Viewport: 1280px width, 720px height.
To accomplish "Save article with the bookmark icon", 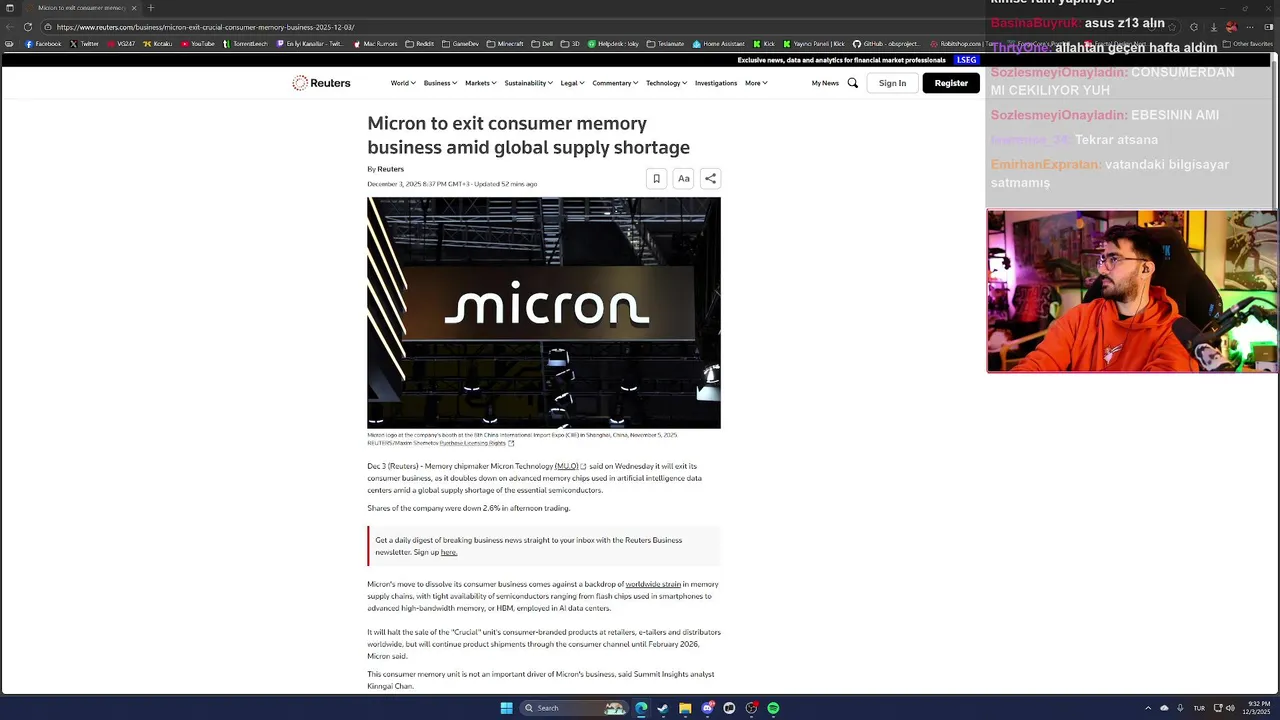I will 656,179.
